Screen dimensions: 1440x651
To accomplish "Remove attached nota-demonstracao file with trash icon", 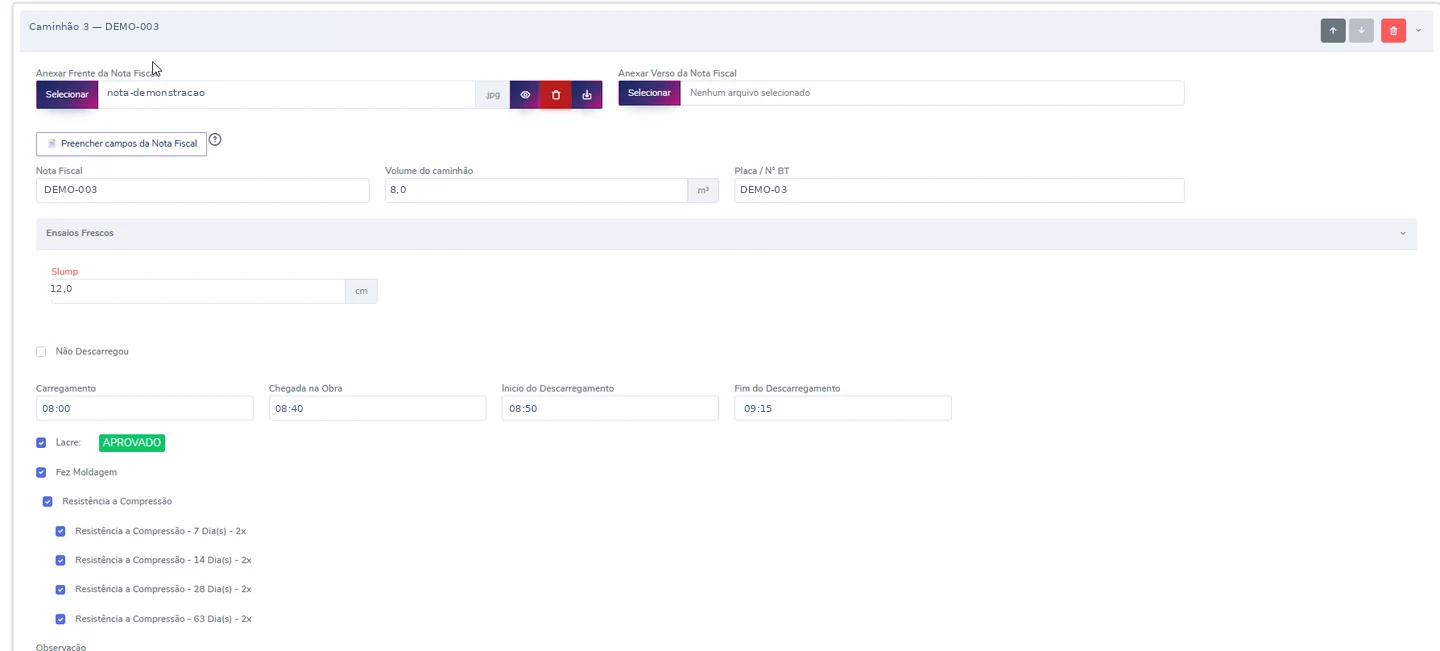I will [556, 94].
